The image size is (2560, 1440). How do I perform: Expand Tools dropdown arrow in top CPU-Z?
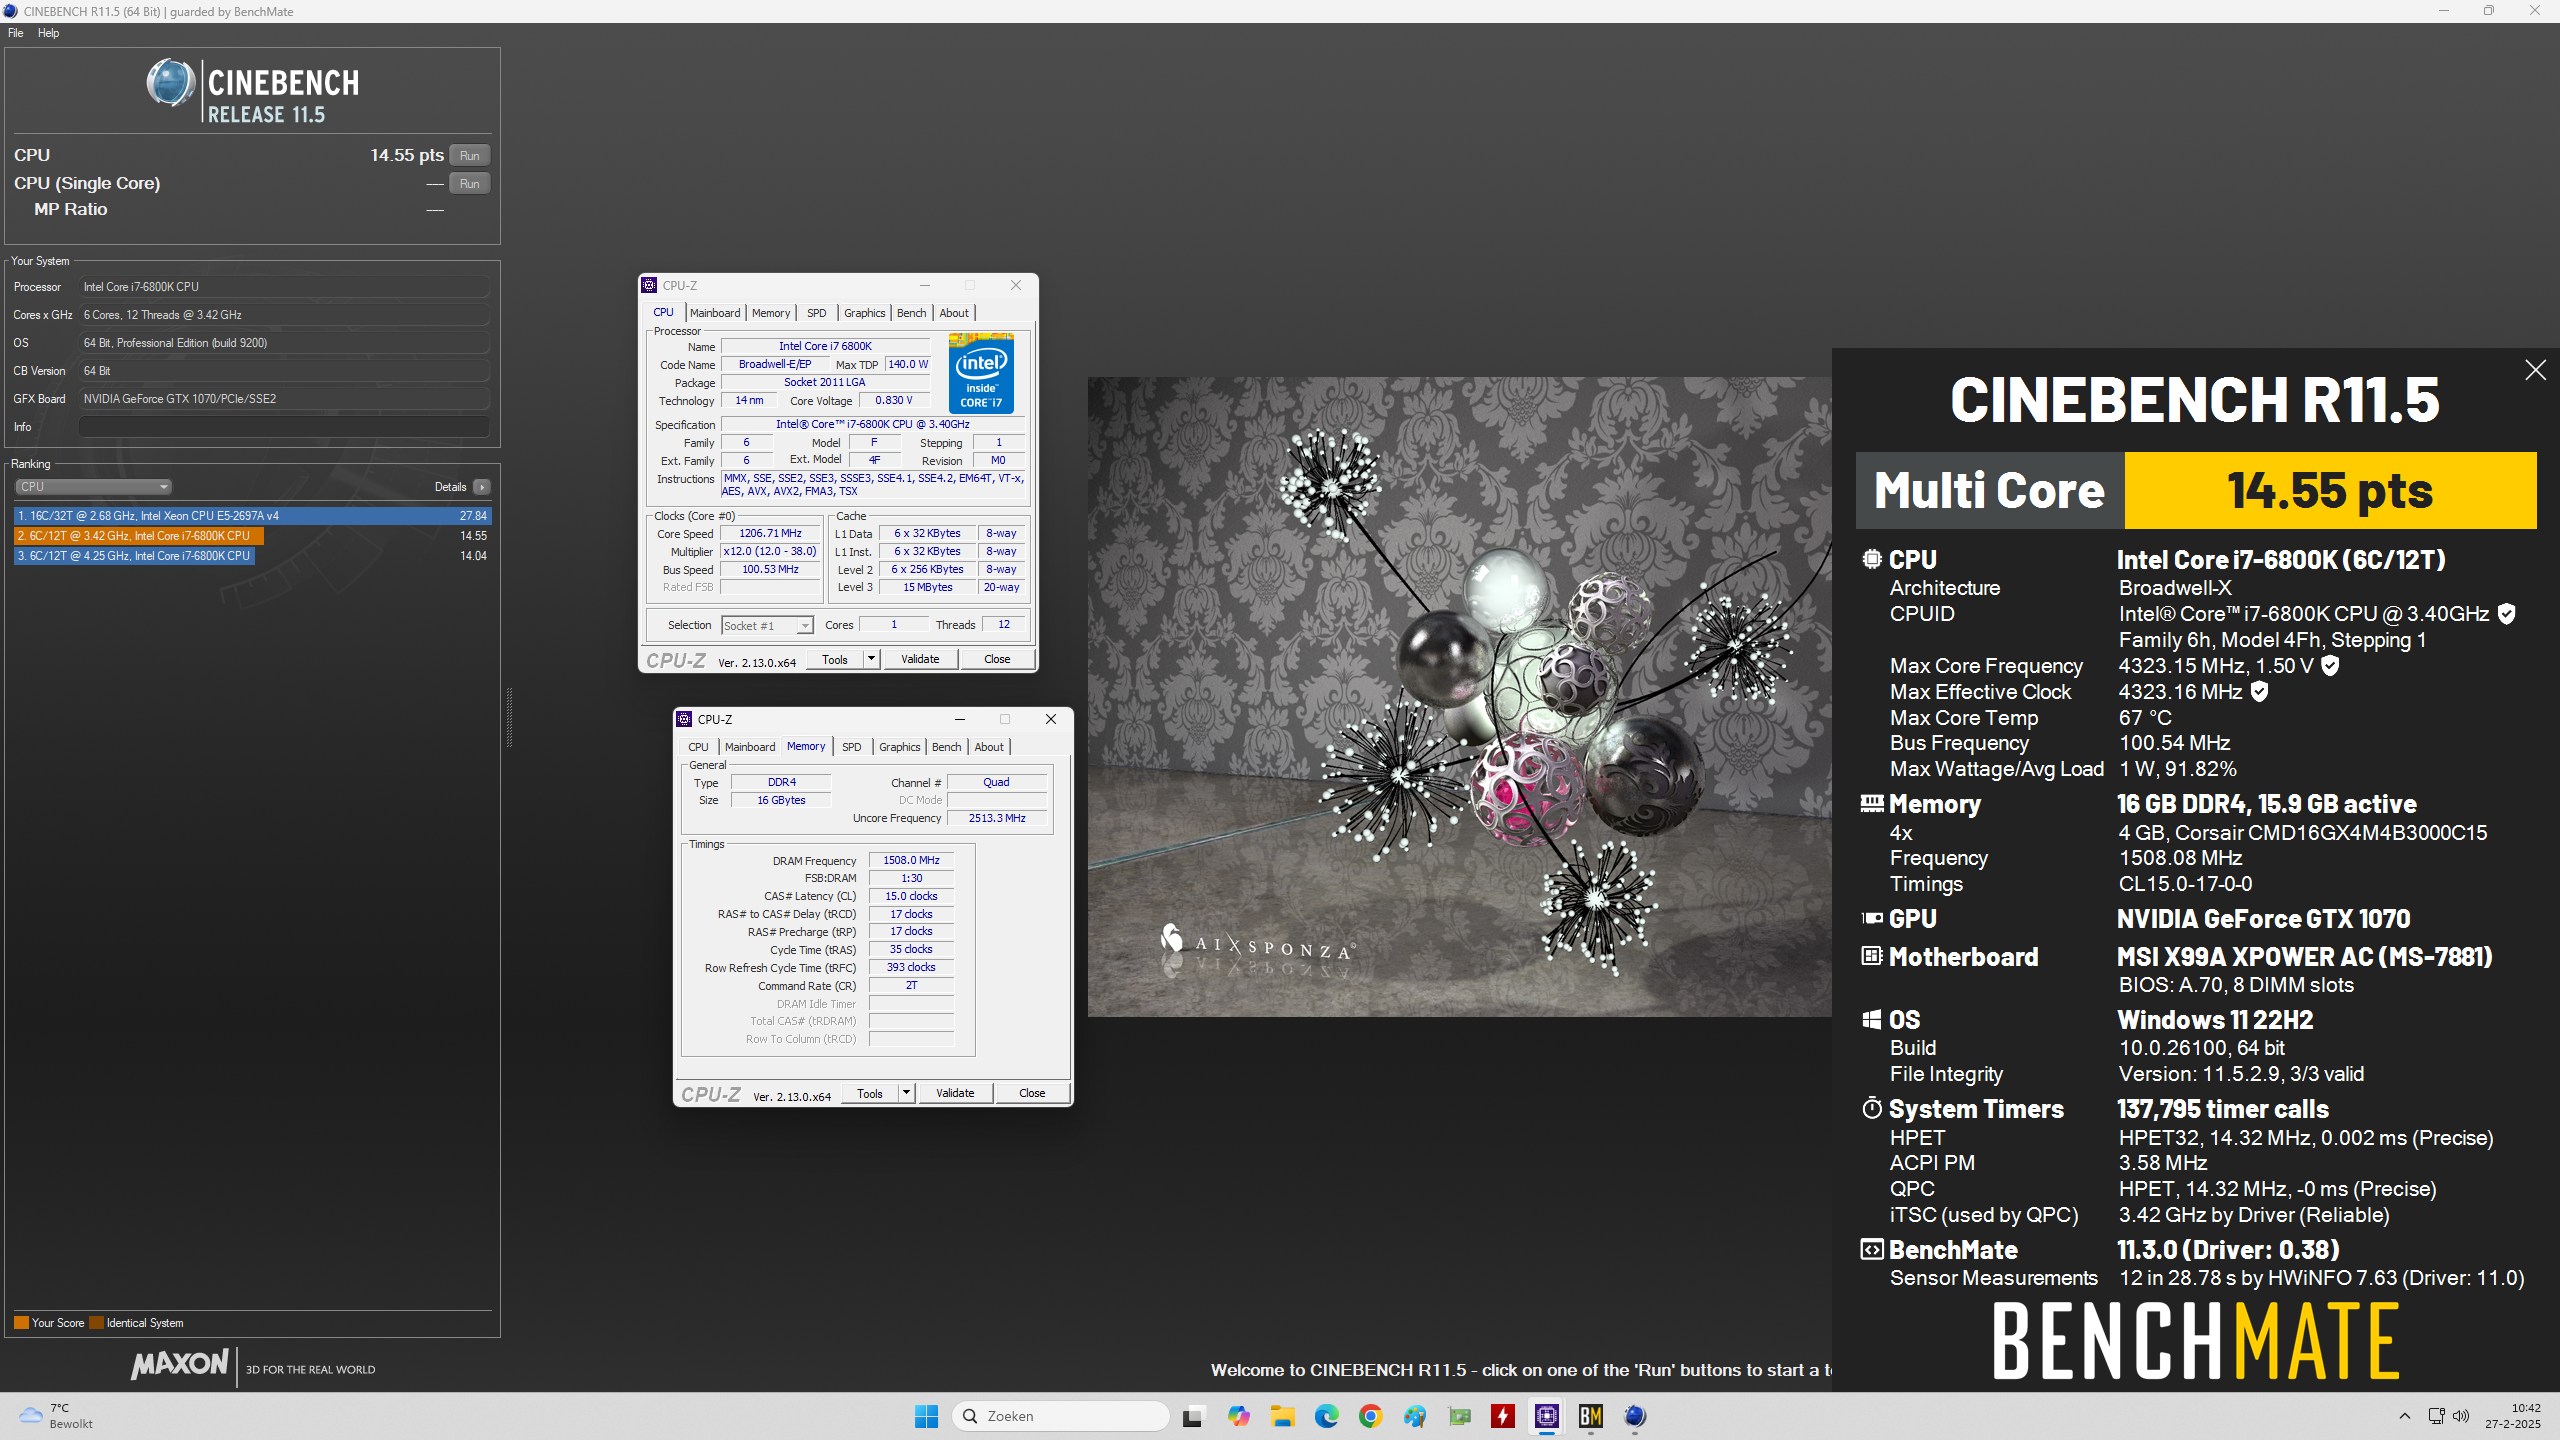coord(871,659)
